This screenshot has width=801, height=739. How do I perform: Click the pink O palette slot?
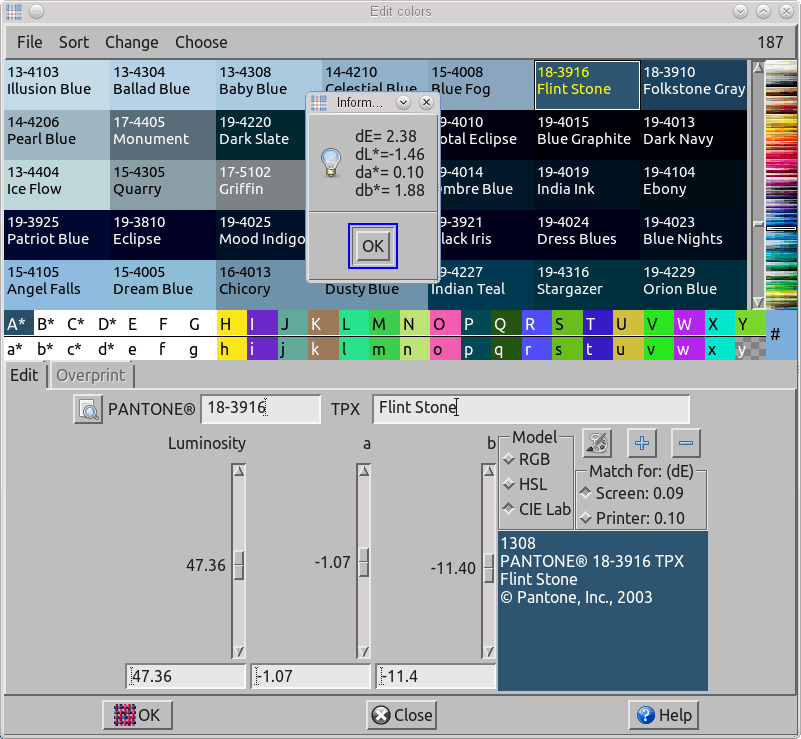pos(445,323)
